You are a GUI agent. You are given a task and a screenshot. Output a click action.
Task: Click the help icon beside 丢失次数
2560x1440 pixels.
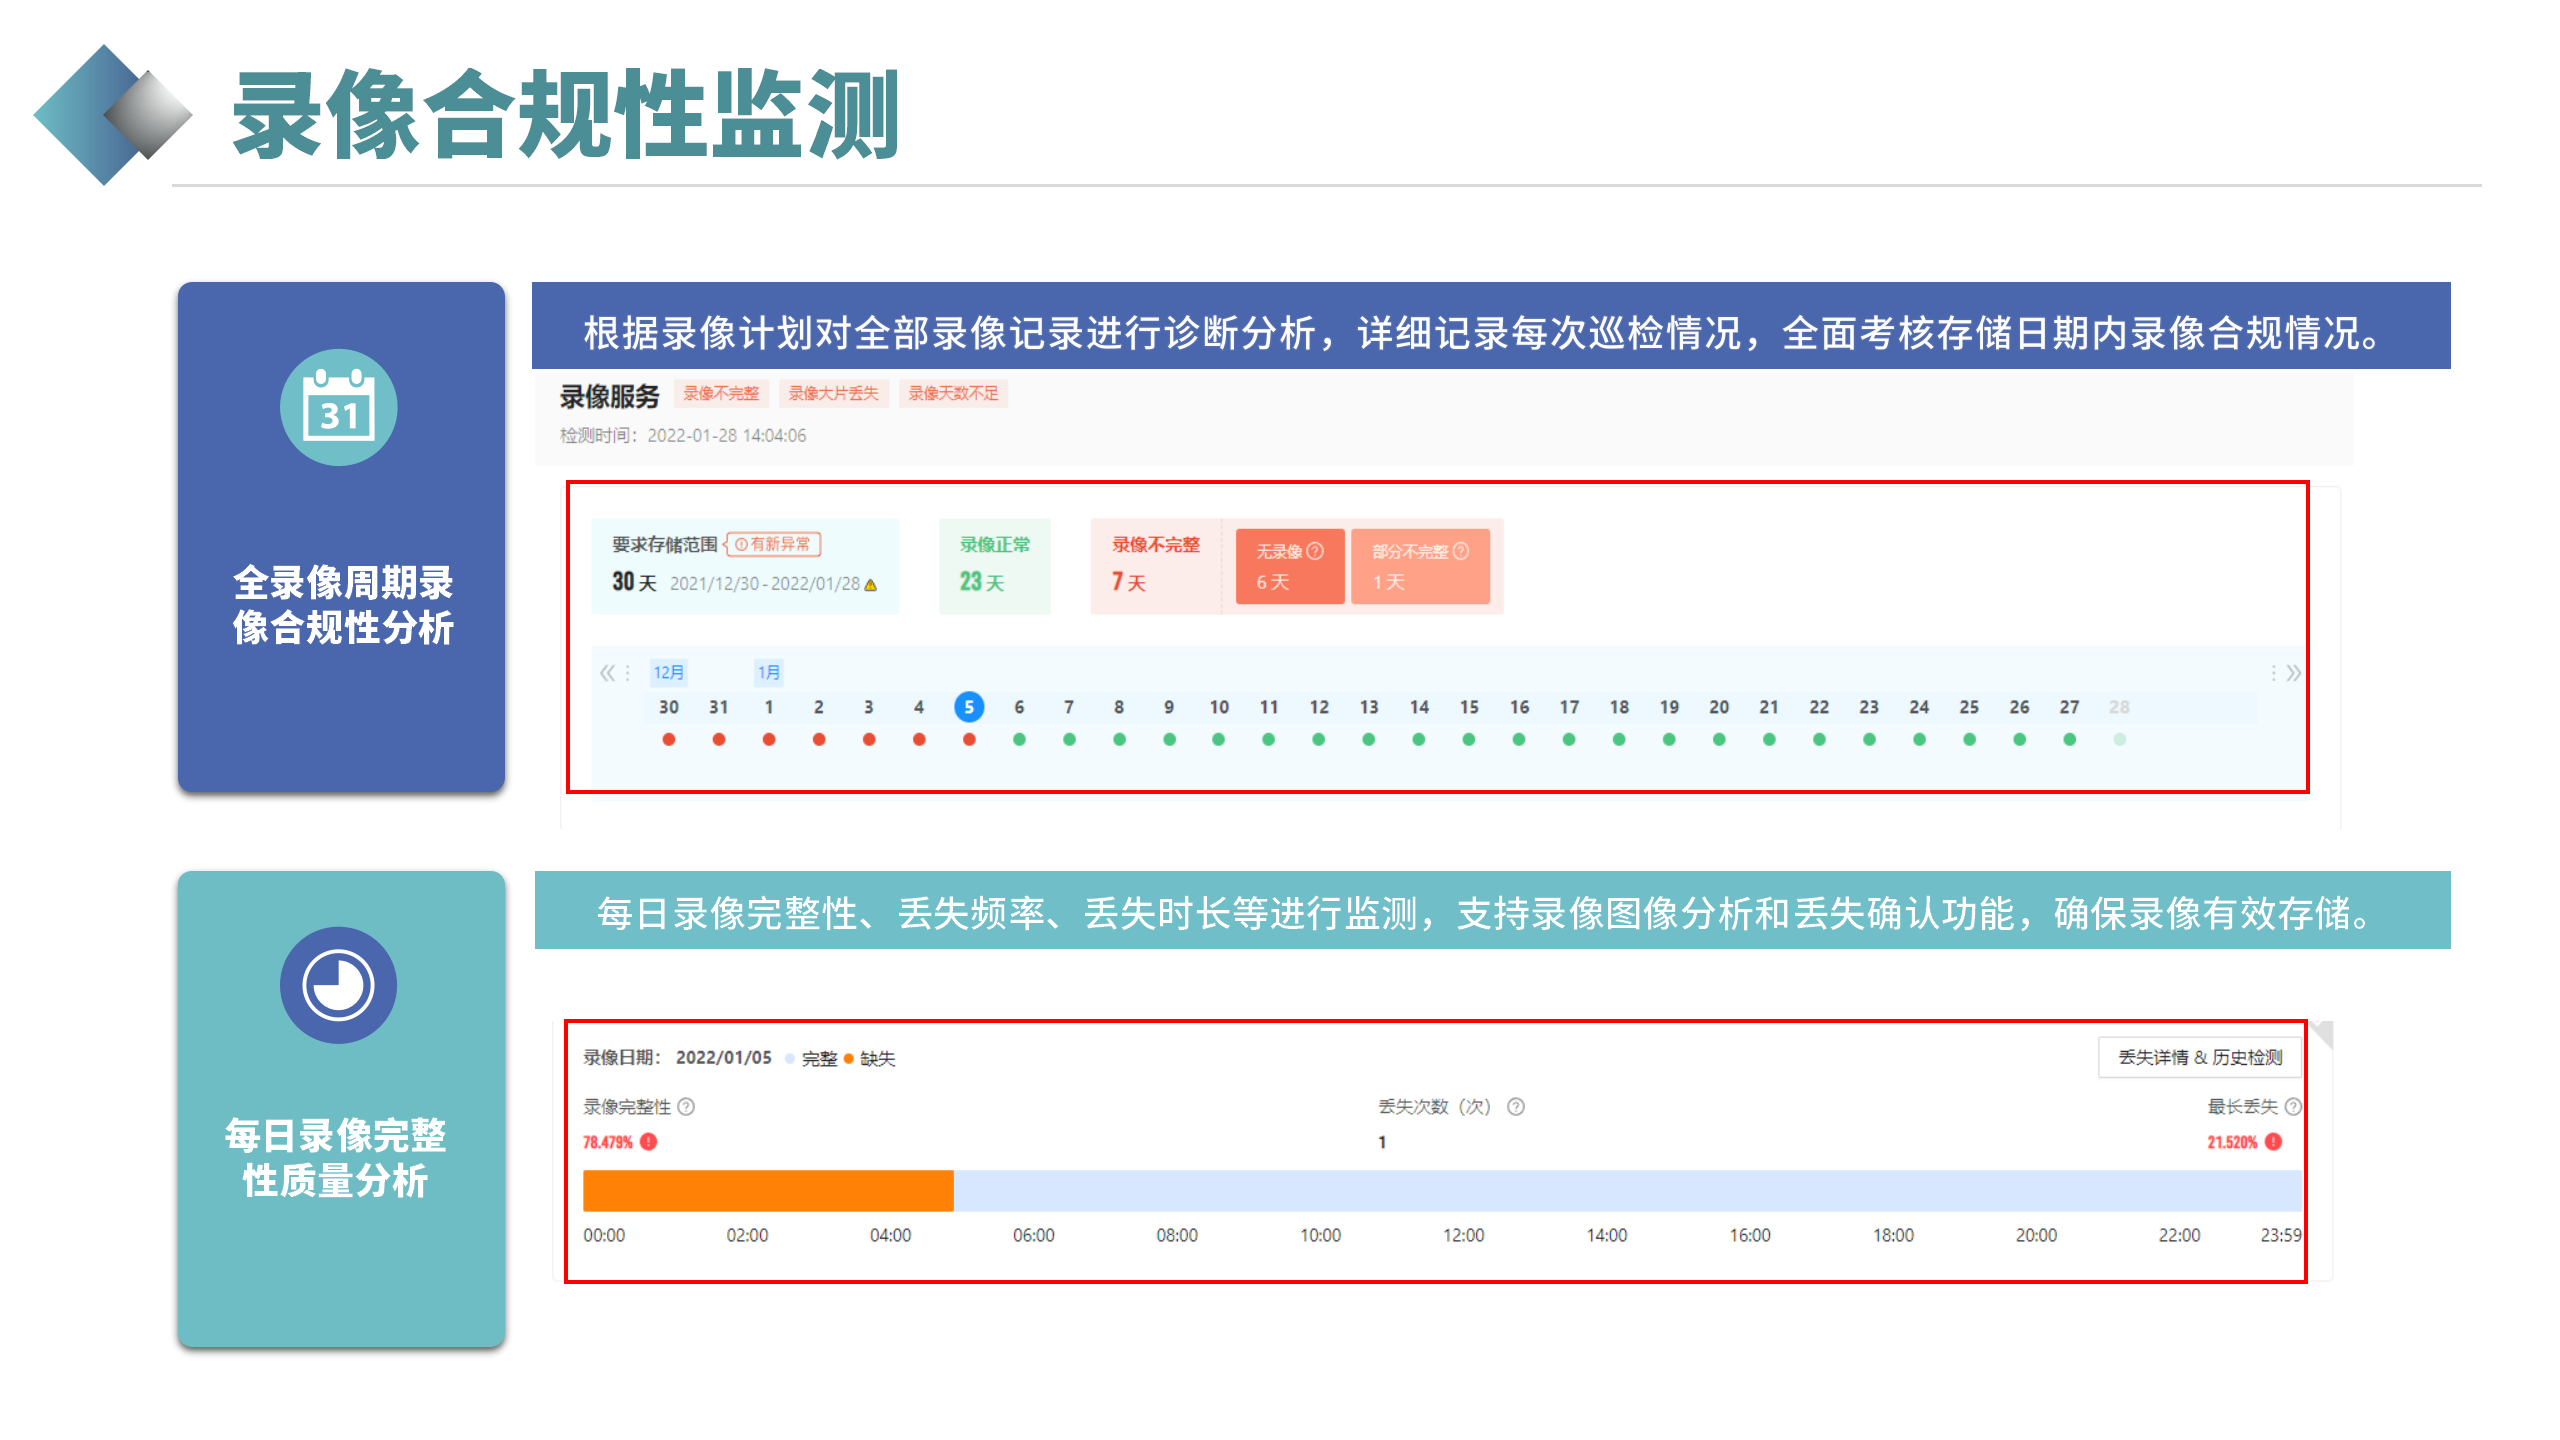tap(1513, 1107)
